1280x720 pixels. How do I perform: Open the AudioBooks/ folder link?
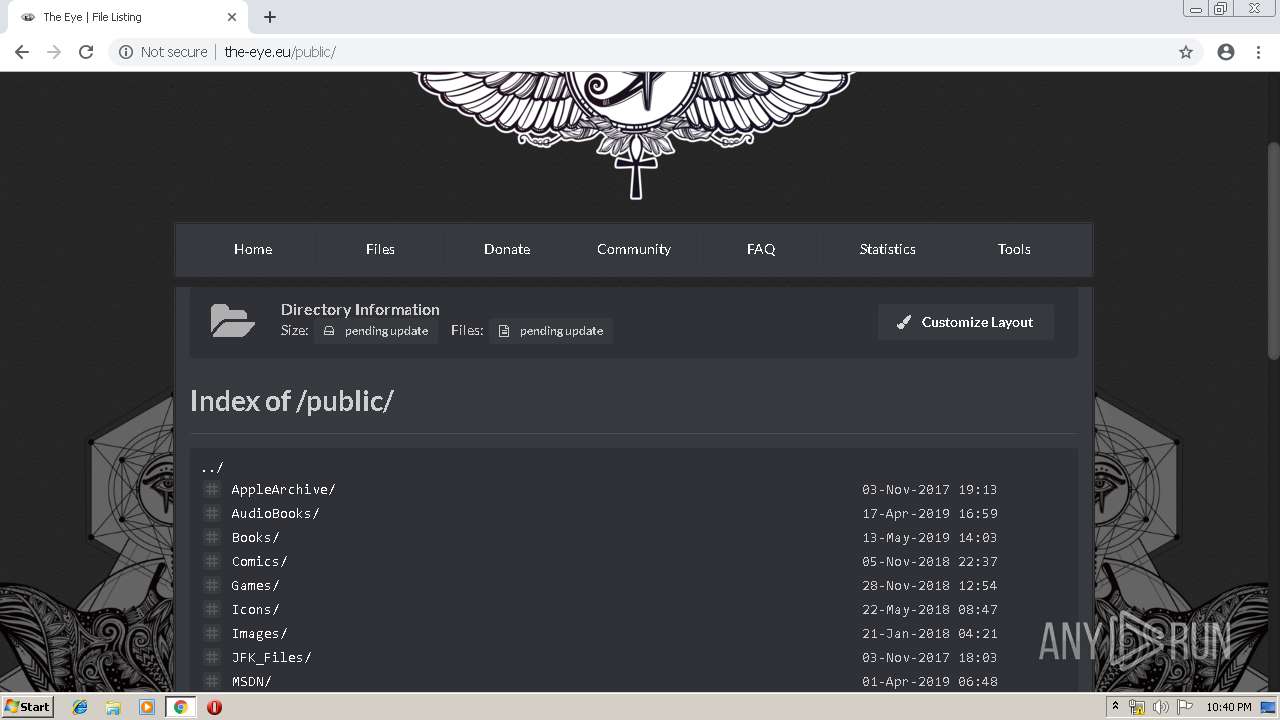tap(276, 513)
